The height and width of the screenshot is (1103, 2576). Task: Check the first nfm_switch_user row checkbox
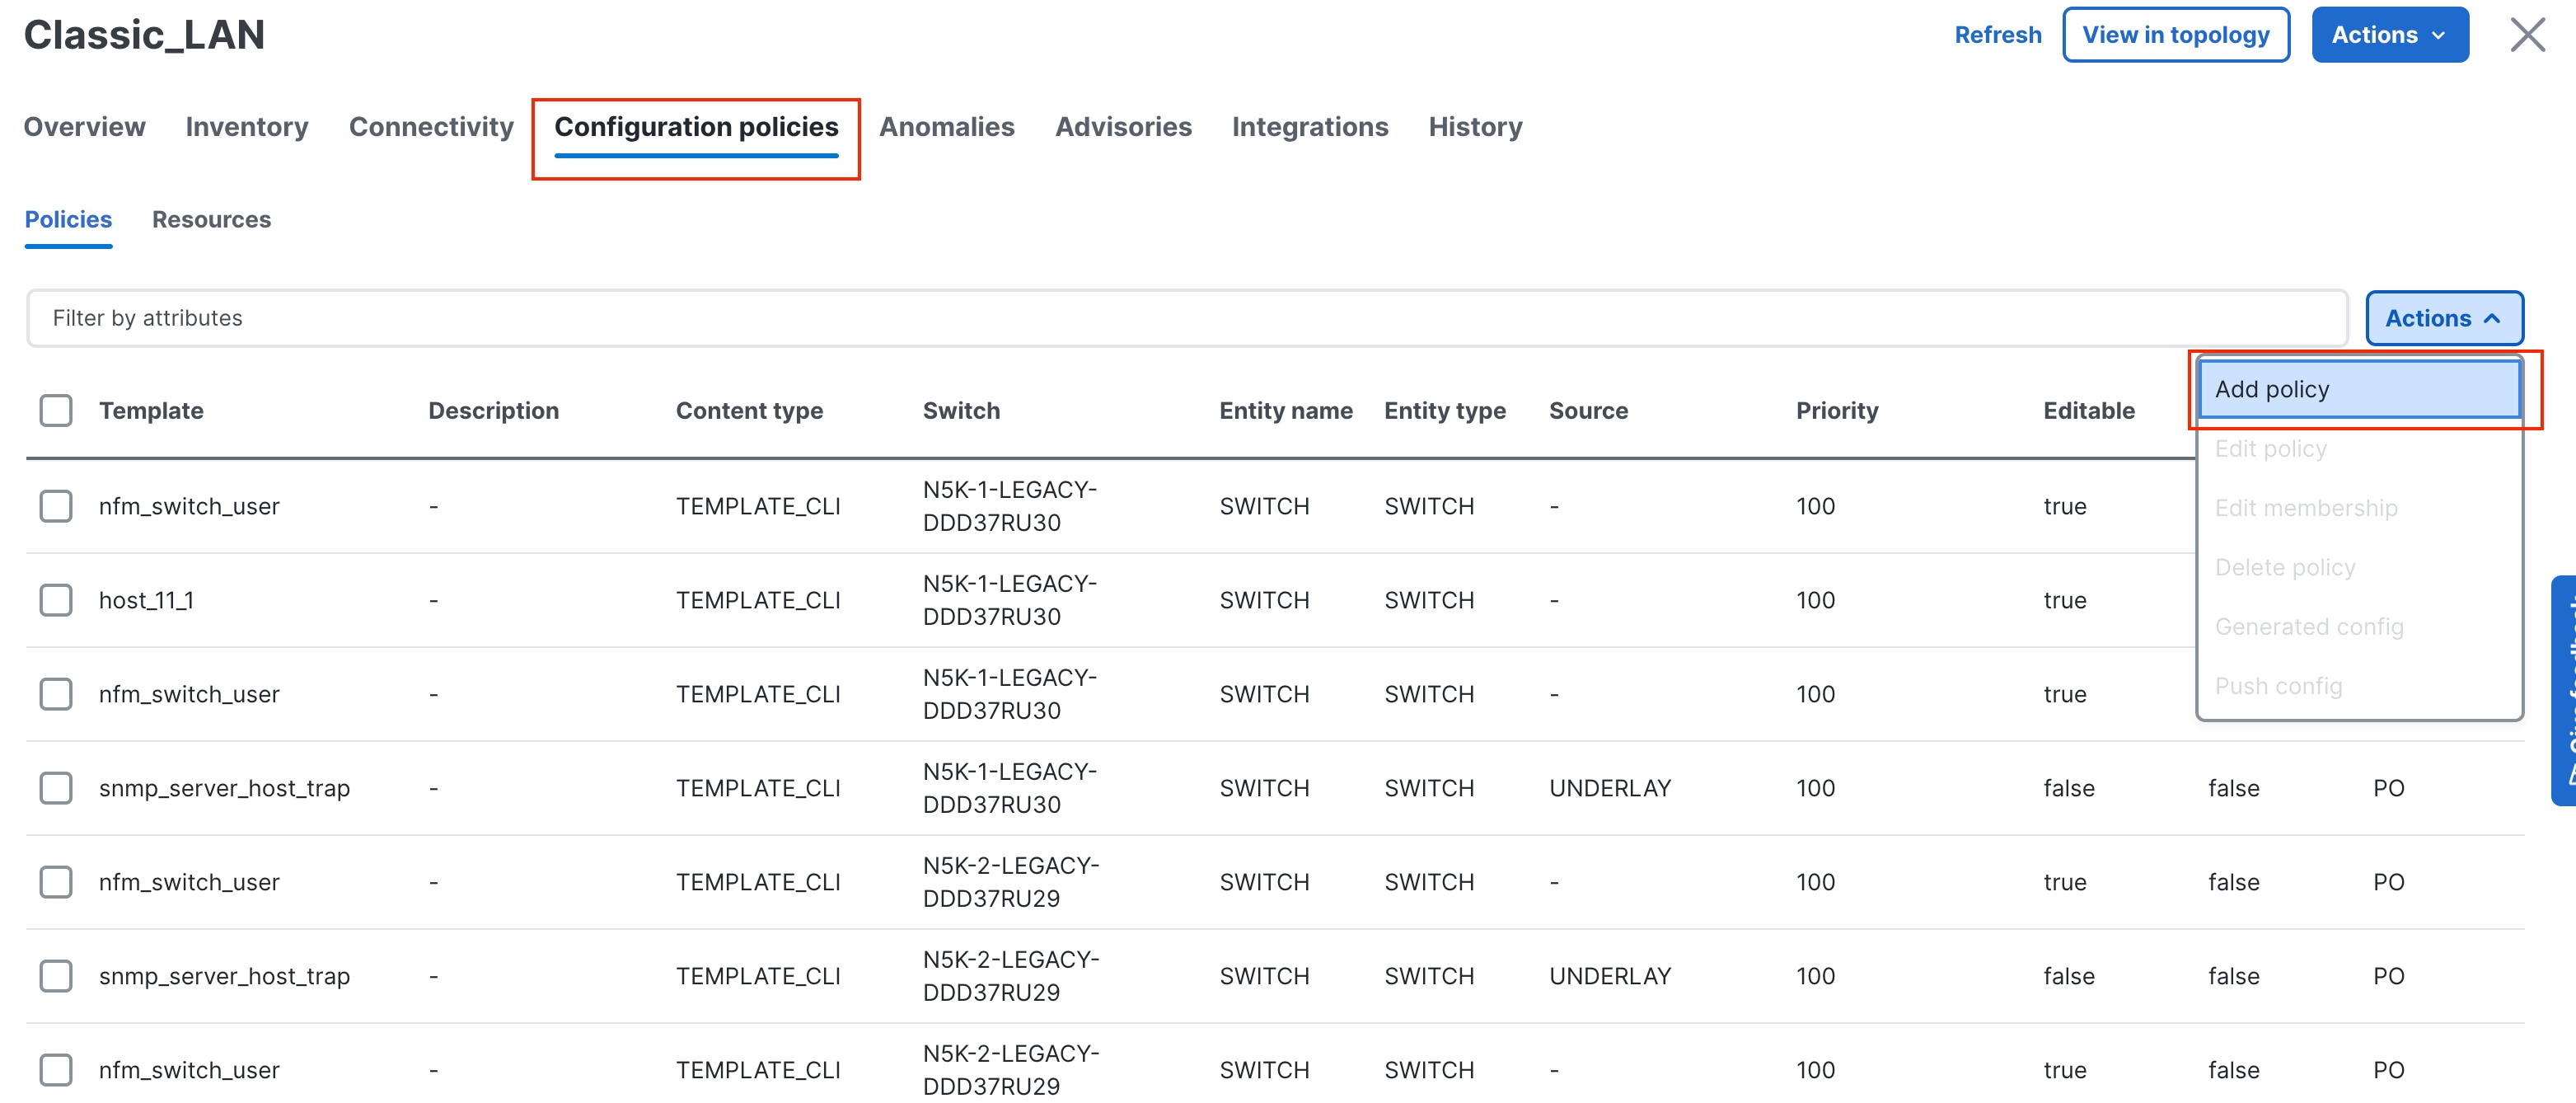[56, 506]
